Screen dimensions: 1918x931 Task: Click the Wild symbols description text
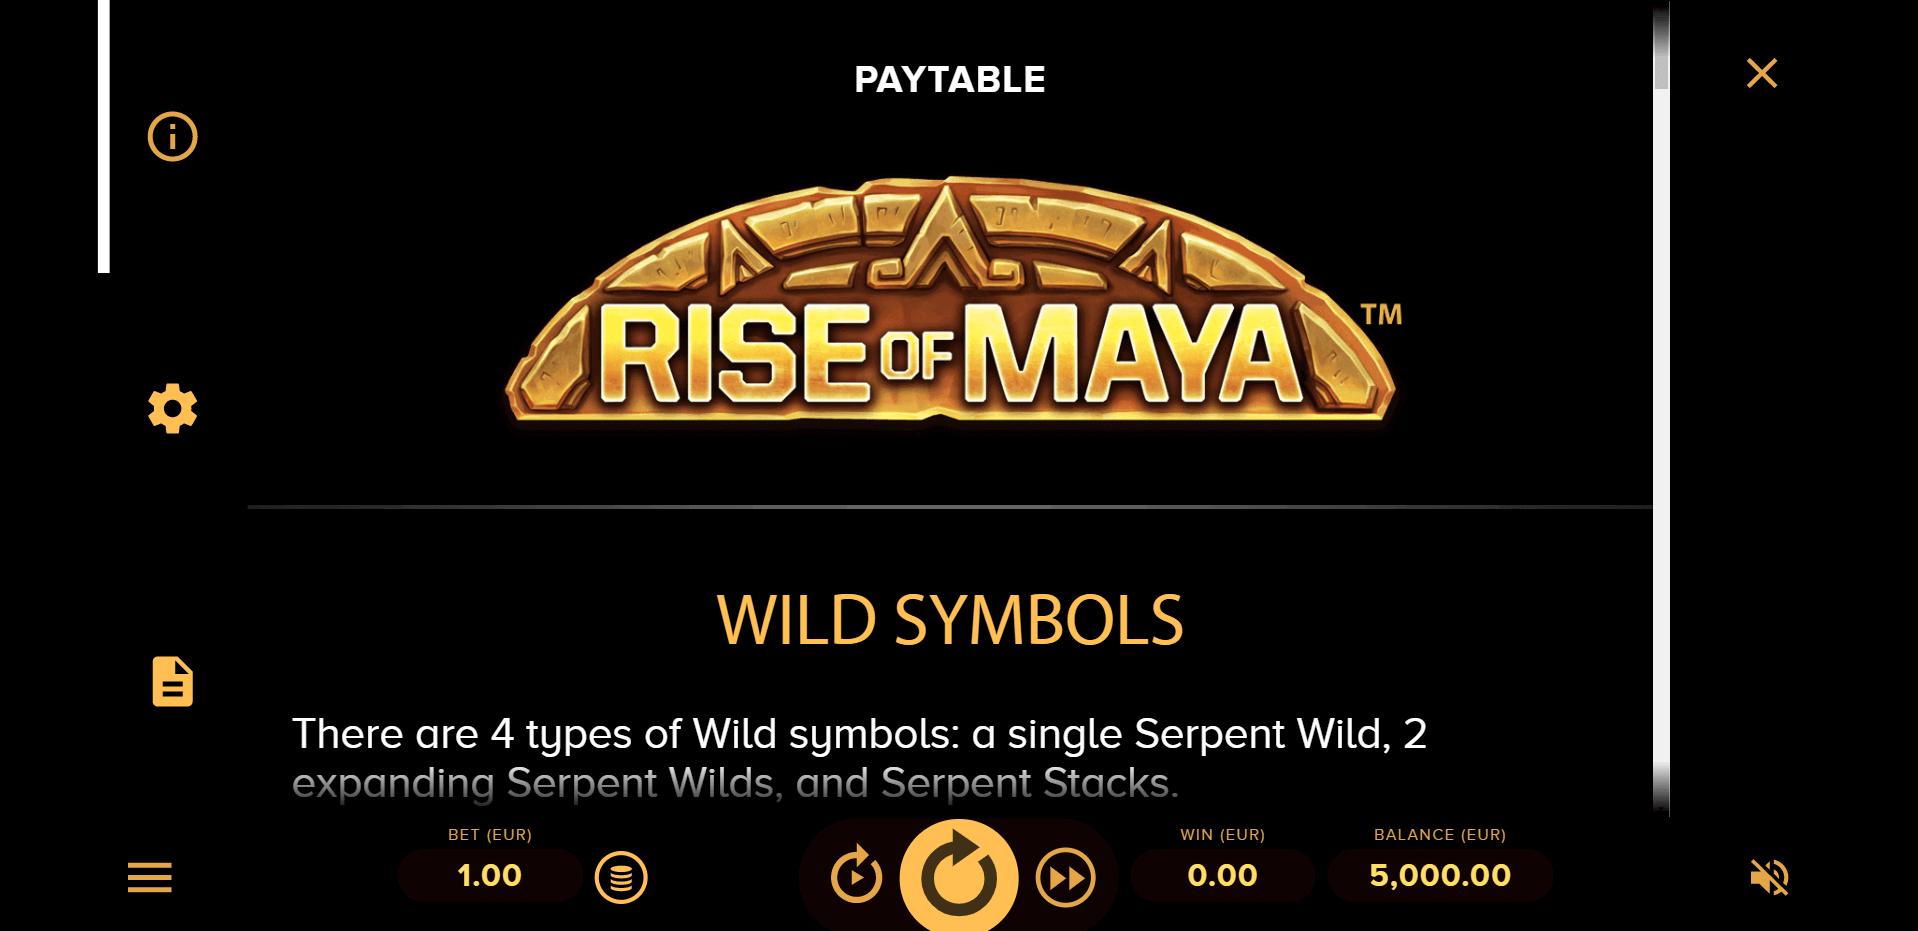click(x=858, y=758)
